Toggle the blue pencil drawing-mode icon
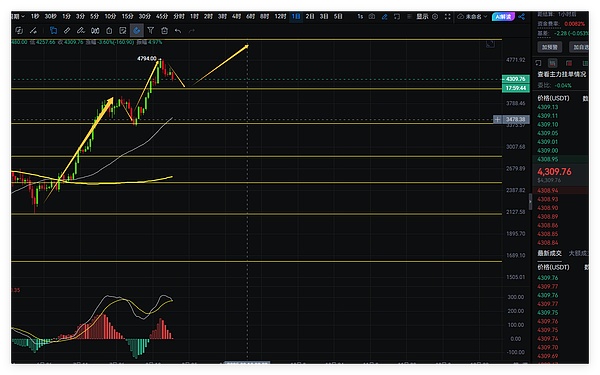Screen dimensions: 600x375 click(x=385, y=16)
